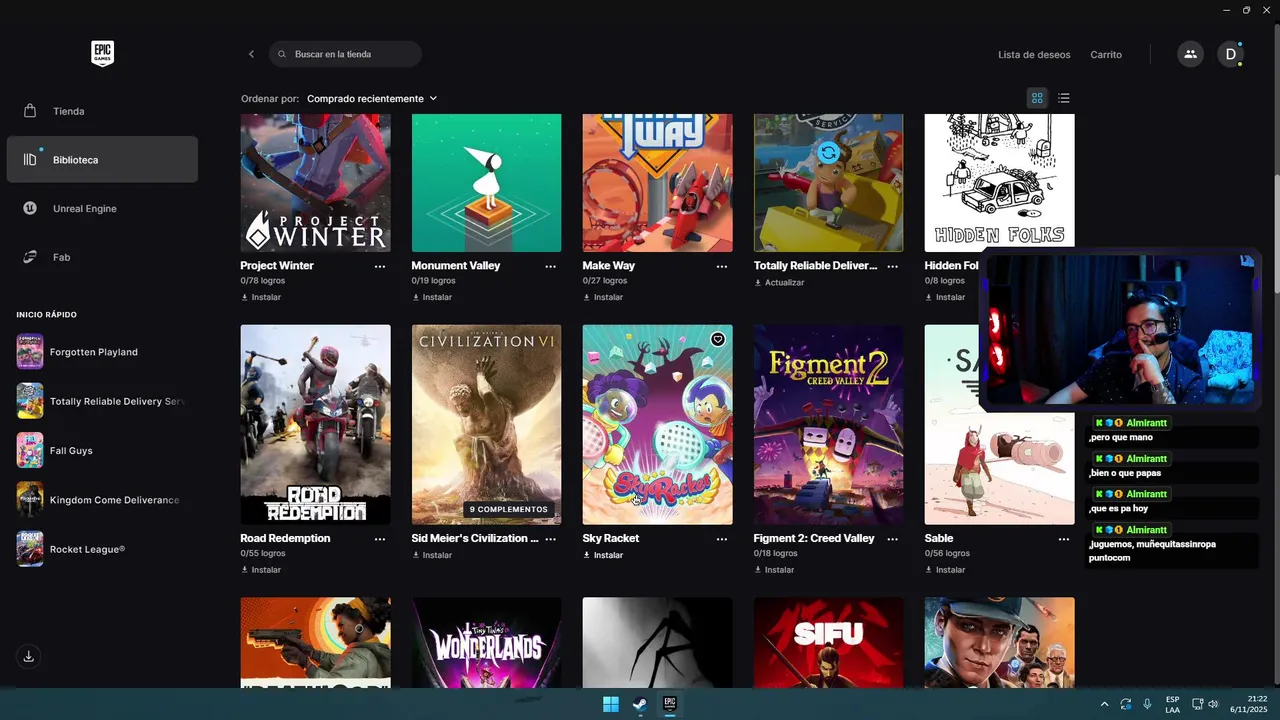Open Carrito

click(1106, 55)
